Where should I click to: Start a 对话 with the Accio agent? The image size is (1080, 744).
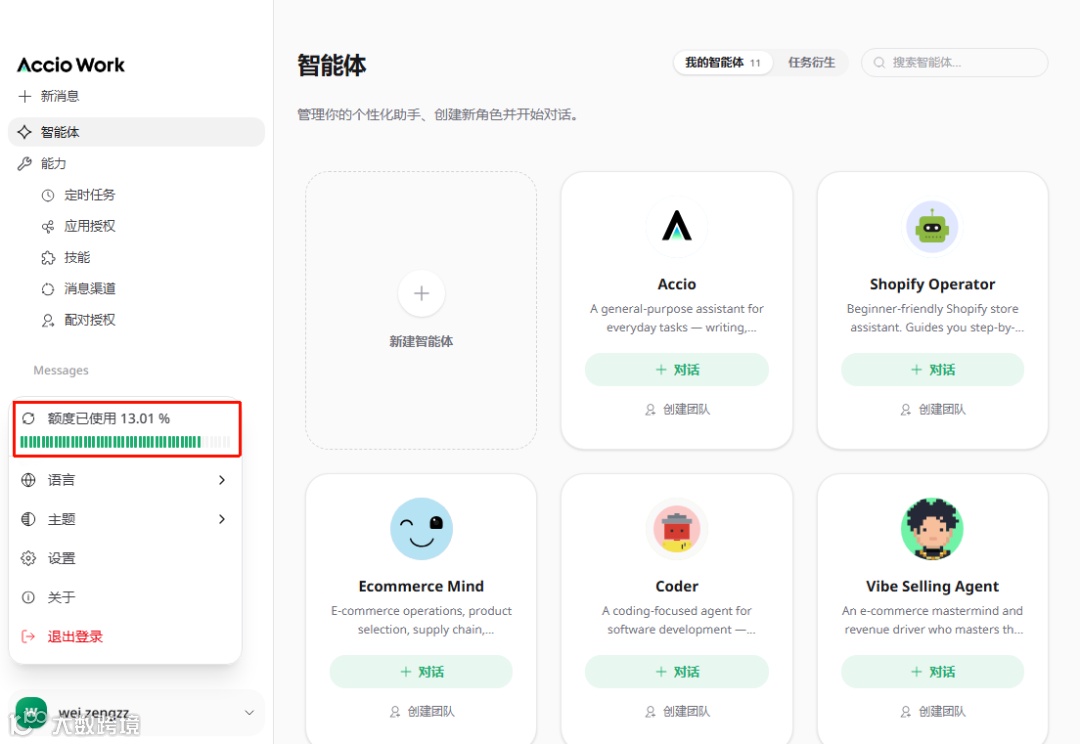676,370
